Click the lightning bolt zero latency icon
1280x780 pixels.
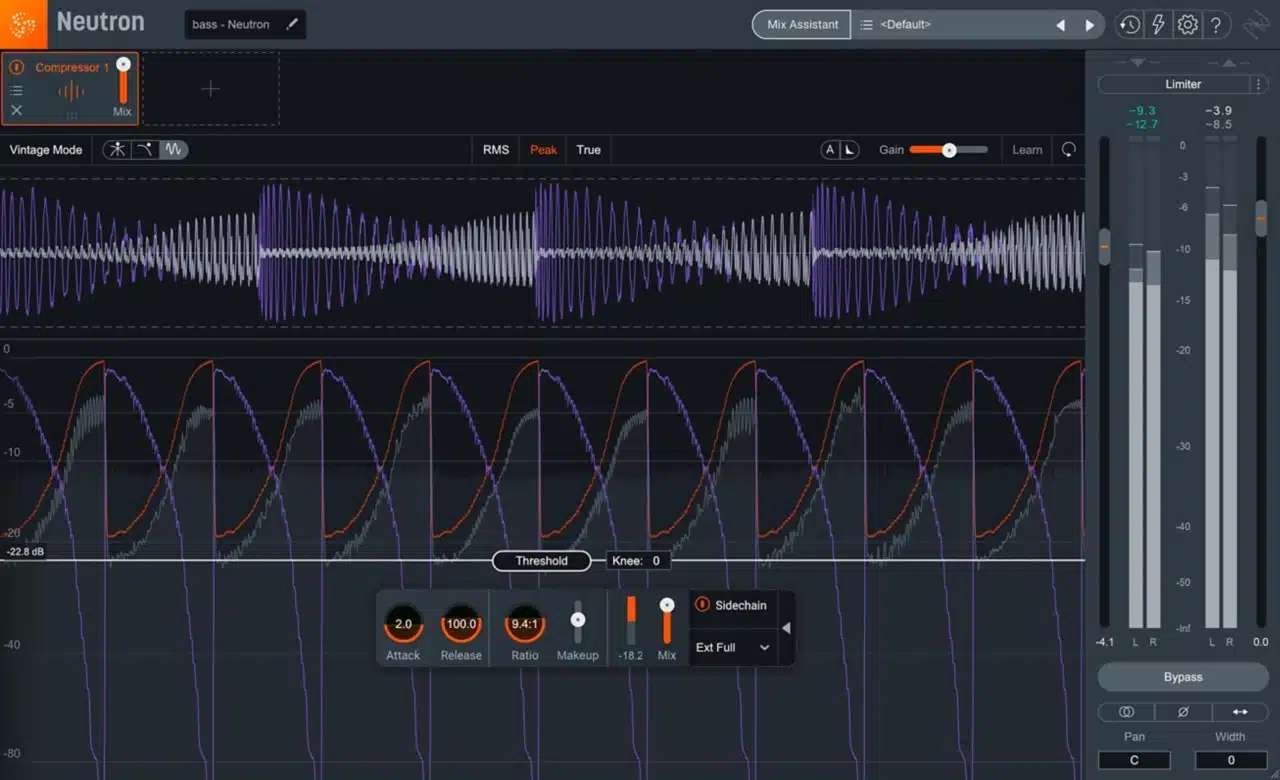click(1158, 25)
